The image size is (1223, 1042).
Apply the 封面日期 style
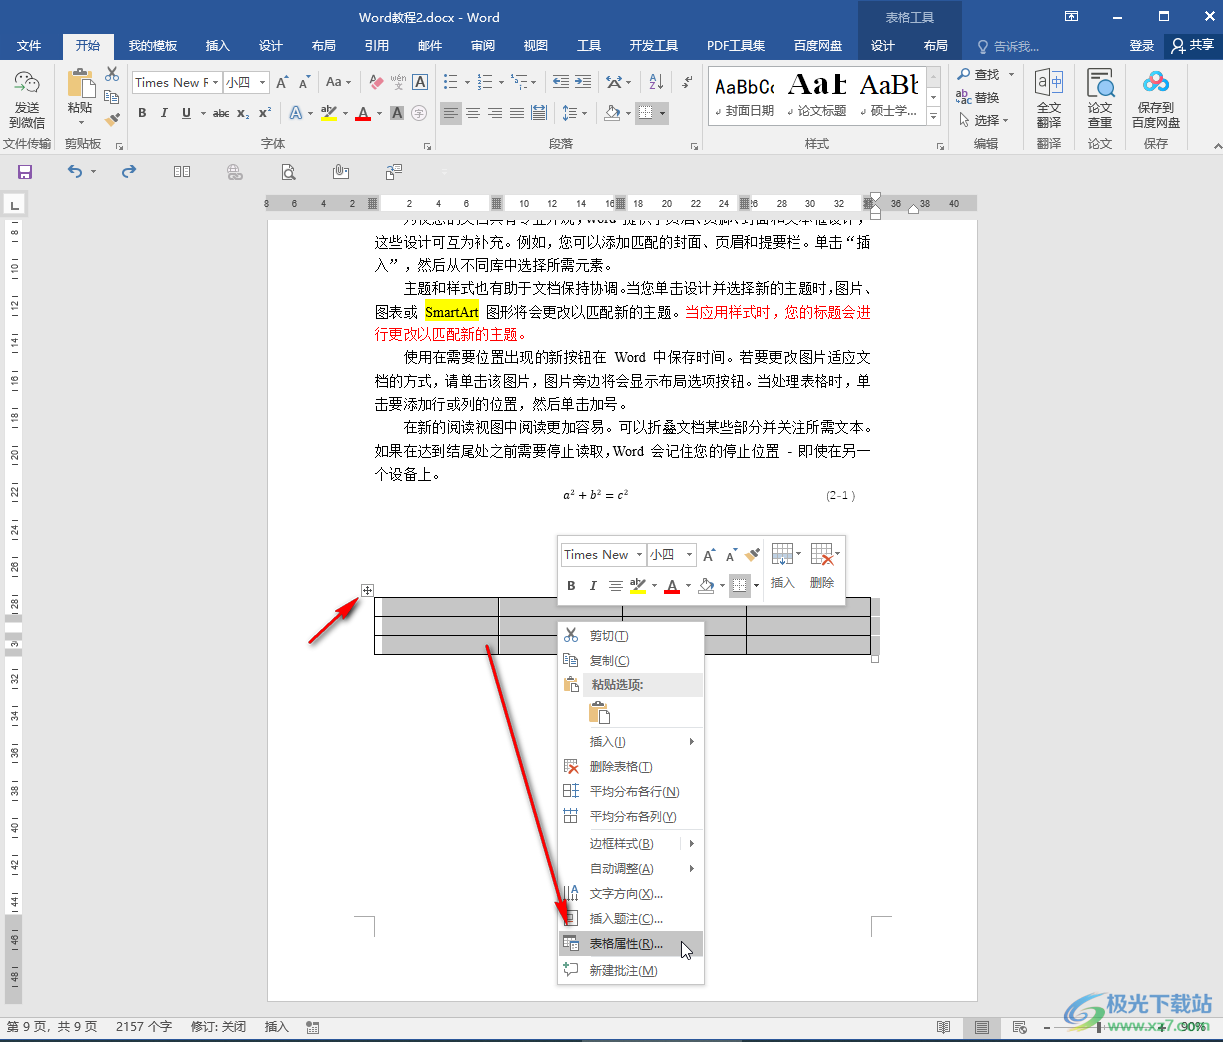(745, 95)
